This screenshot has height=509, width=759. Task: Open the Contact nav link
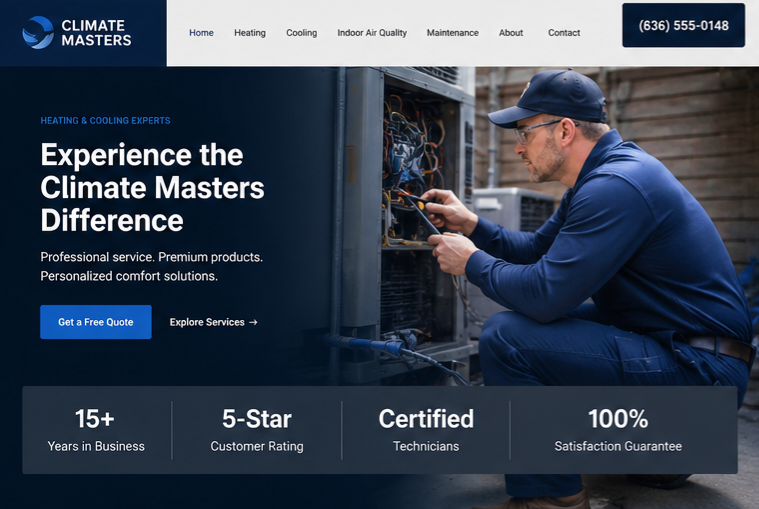tap(564, 32)
